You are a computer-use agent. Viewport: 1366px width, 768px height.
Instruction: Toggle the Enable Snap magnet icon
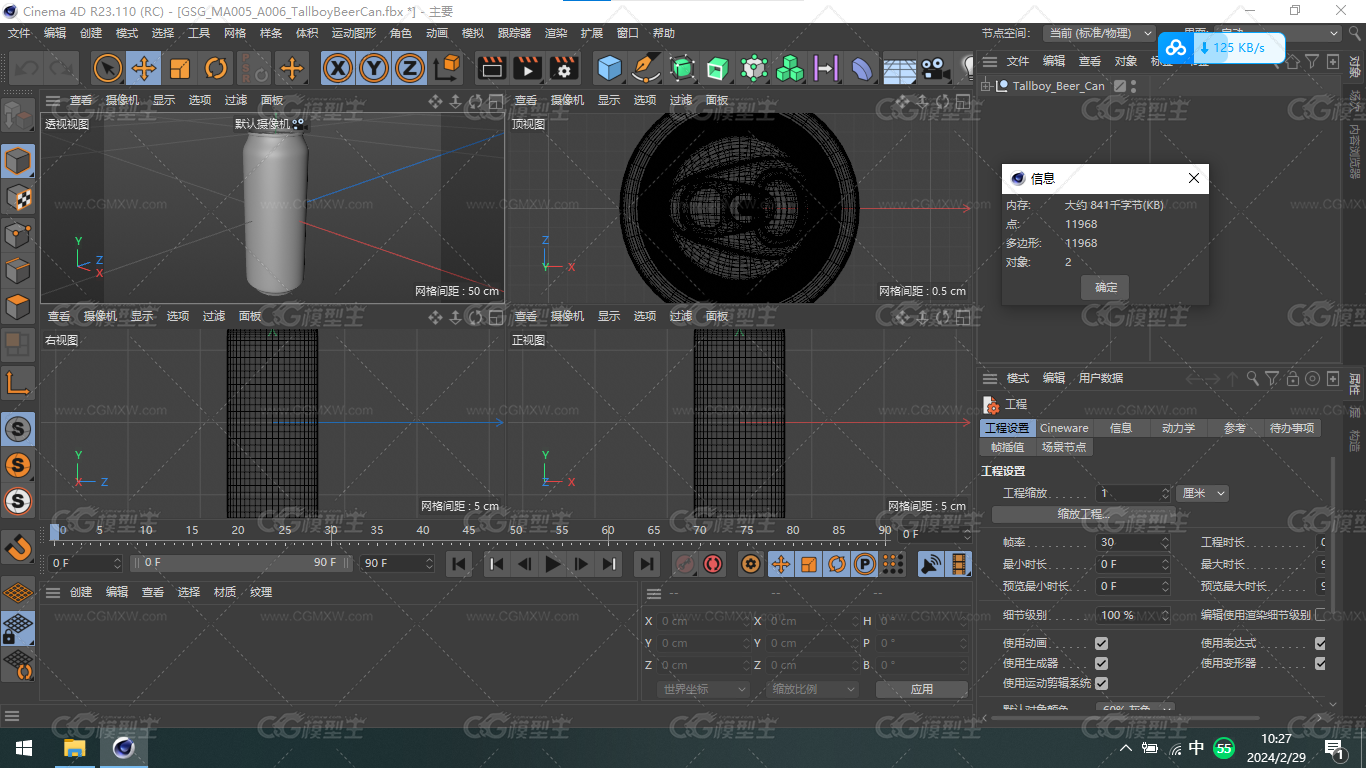pos(18,547)
